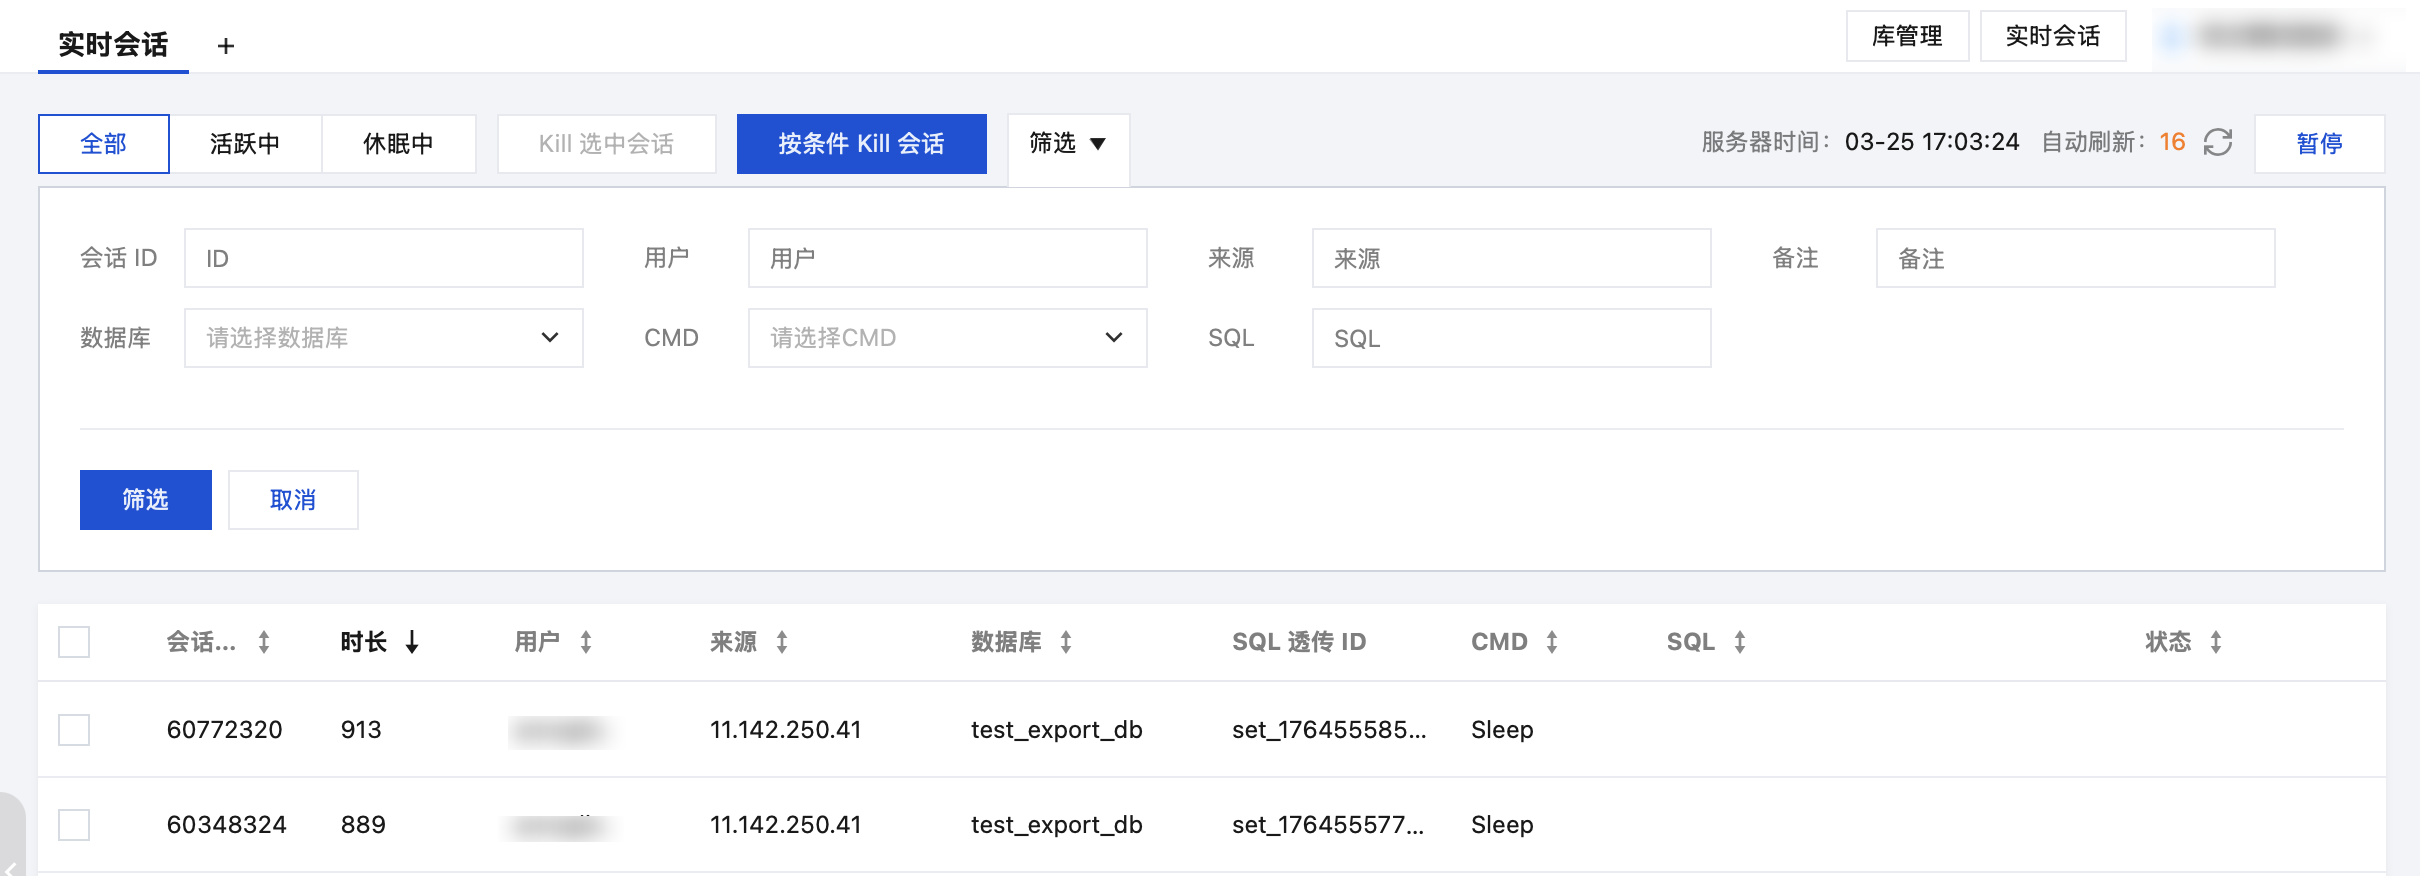2420x876 pixels.
Task: Sort the 用户 column using its arrows
Action: tap(586, 642)
